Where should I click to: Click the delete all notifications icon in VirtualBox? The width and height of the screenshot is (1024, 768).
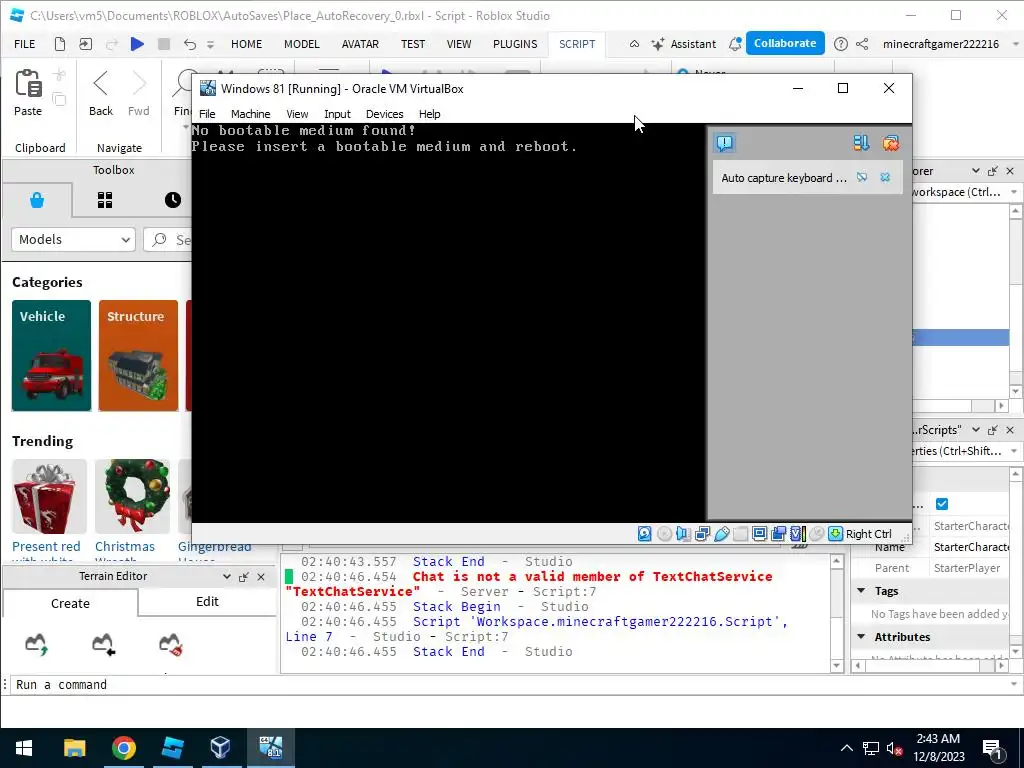pyautogui.click(x=890, y=143)
